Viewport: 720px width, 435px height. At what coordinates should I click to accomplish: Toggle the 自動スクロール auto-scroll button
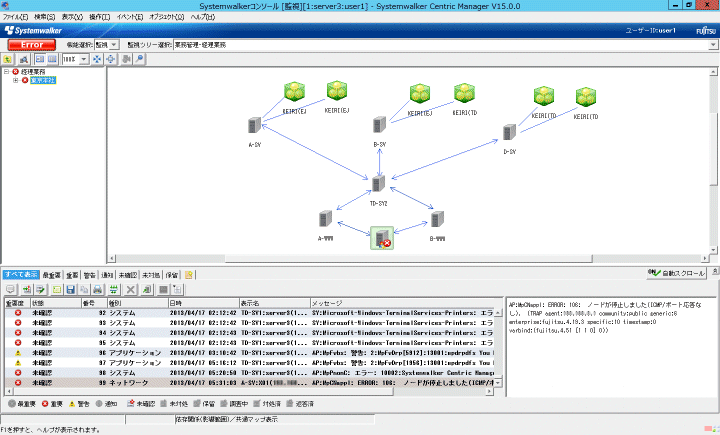(676, 273)
